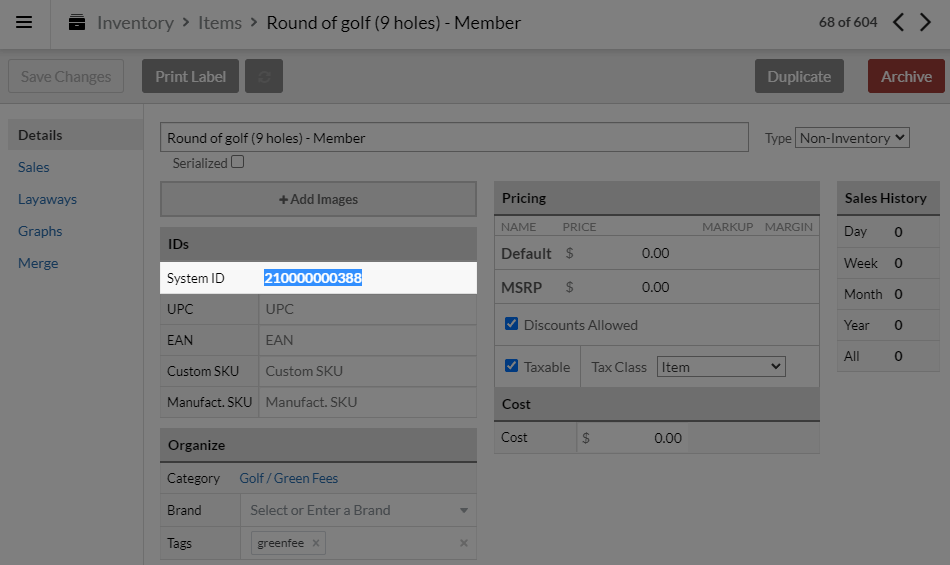
Task: Click the Items breadcrumb
Action: 220,22
